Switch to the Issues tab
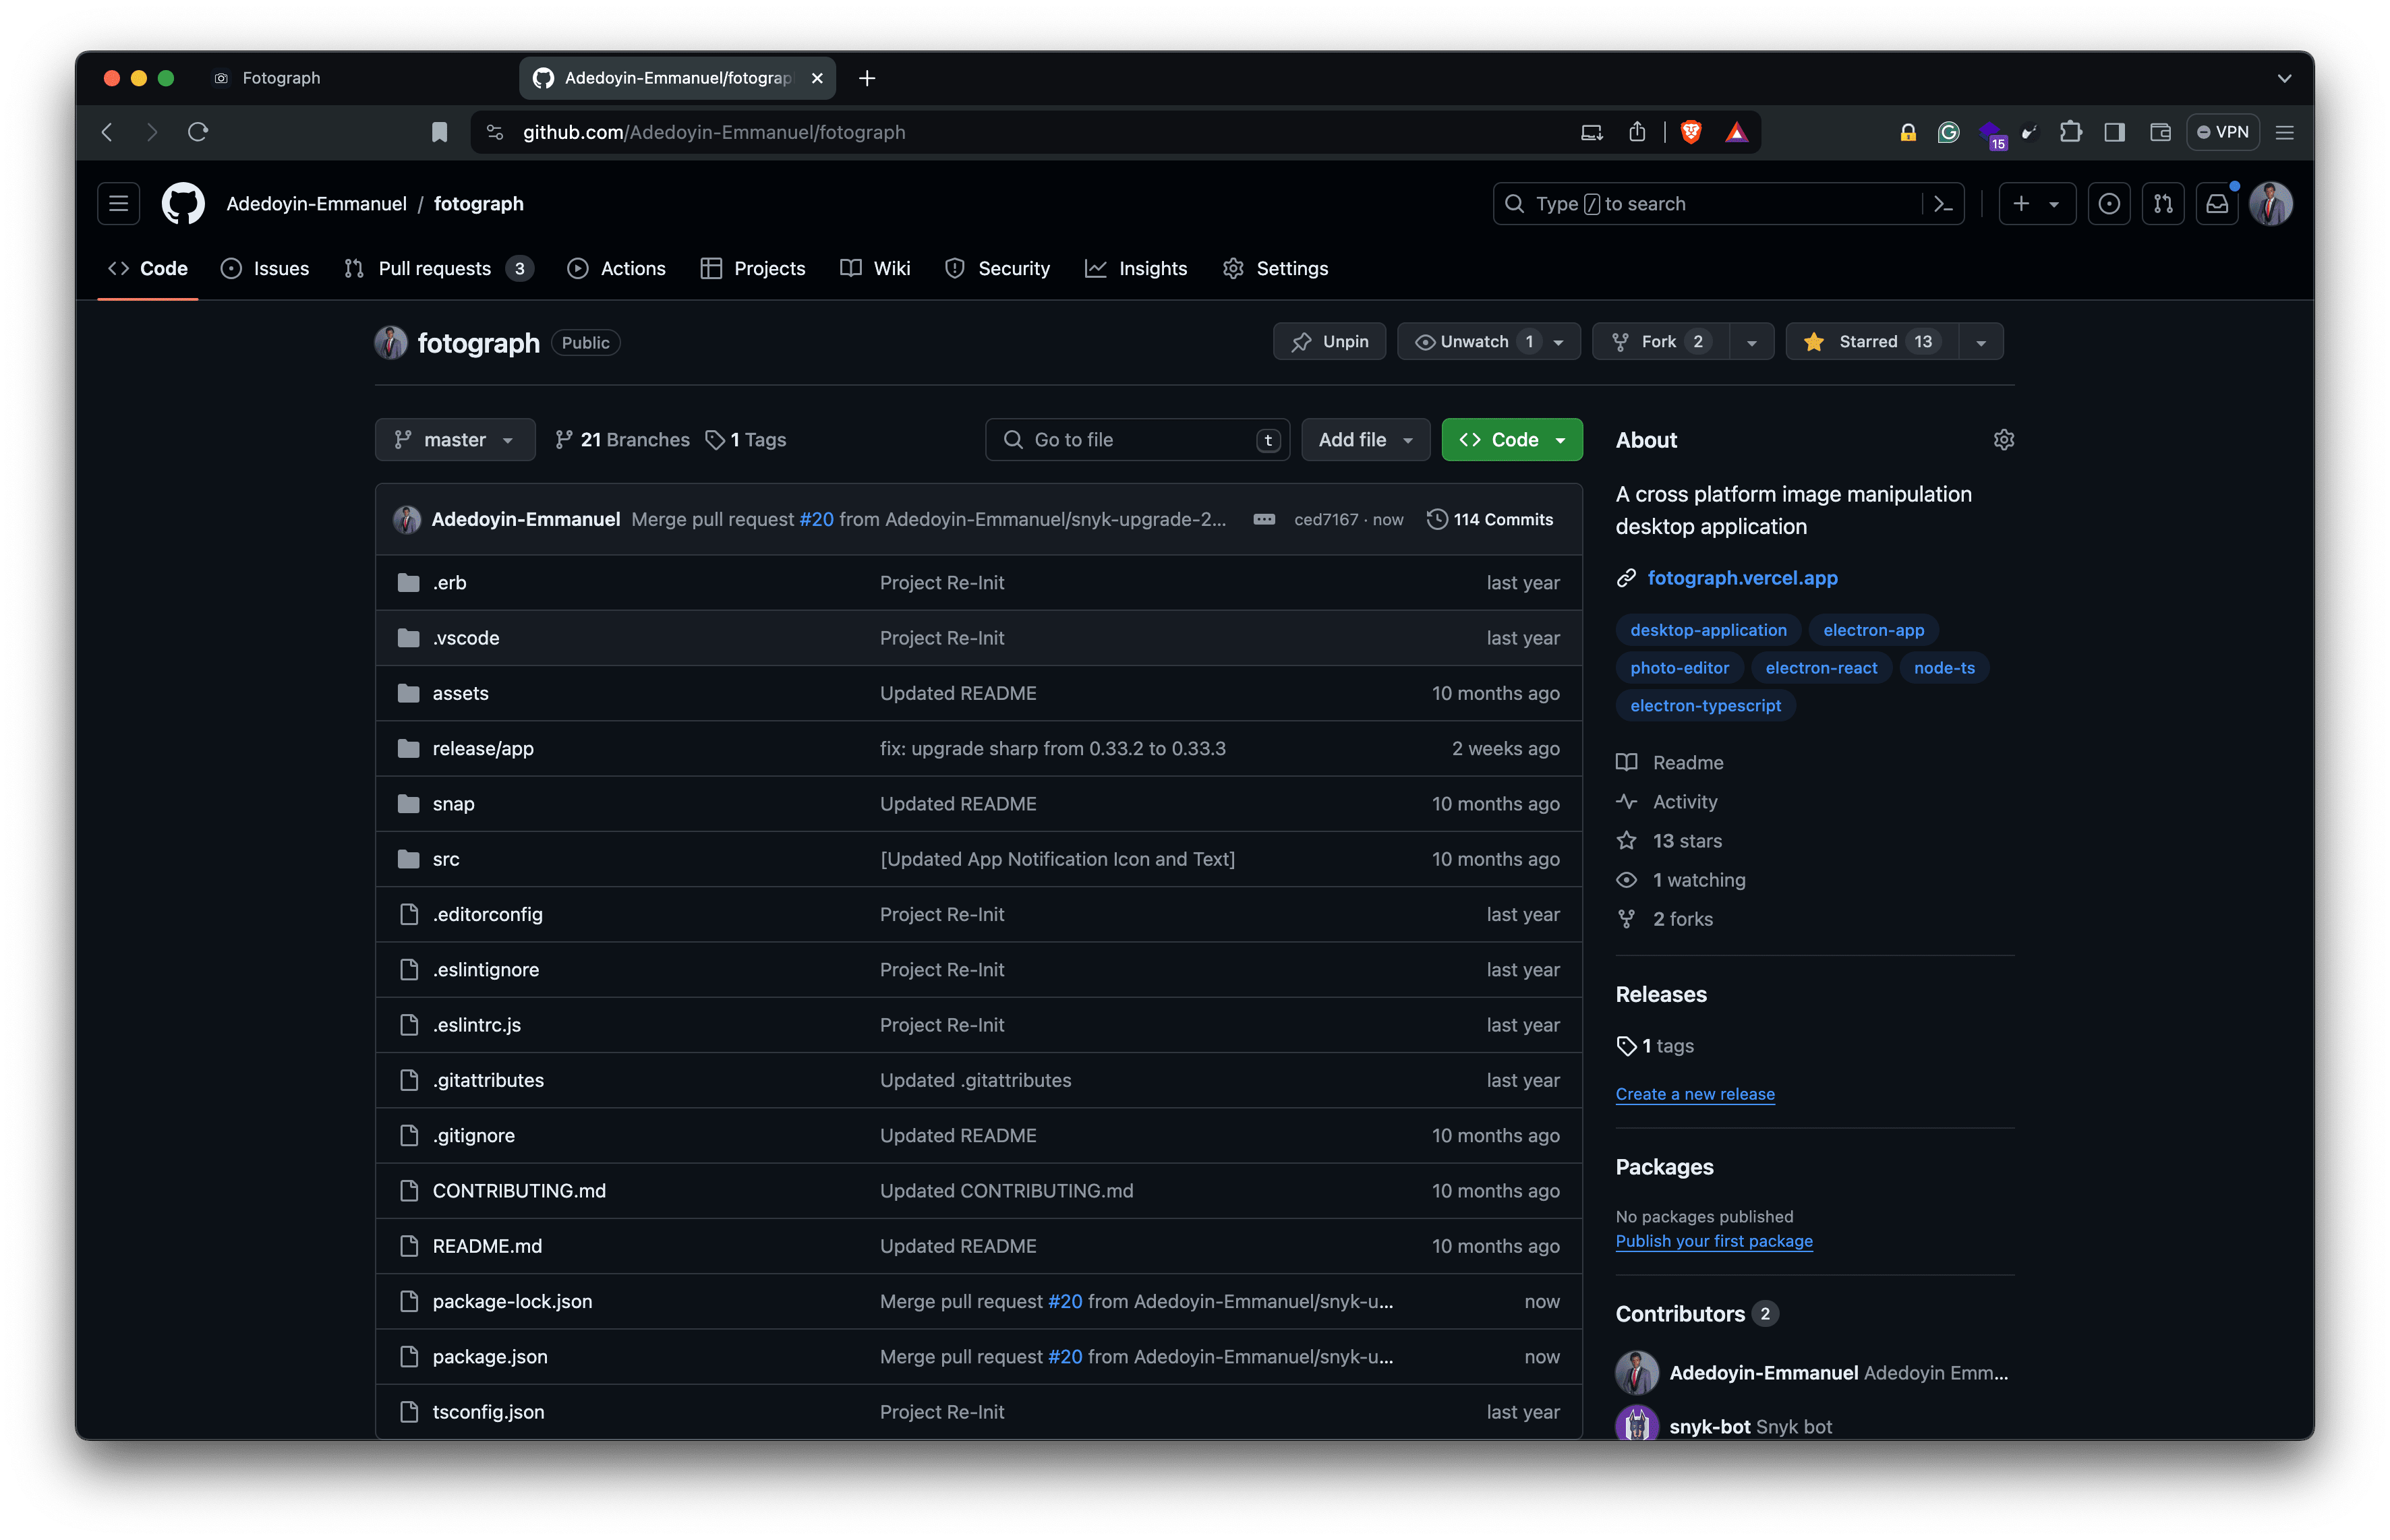Image resolution: width=2390 pixels, height=1540 pixels. [265, 269]
